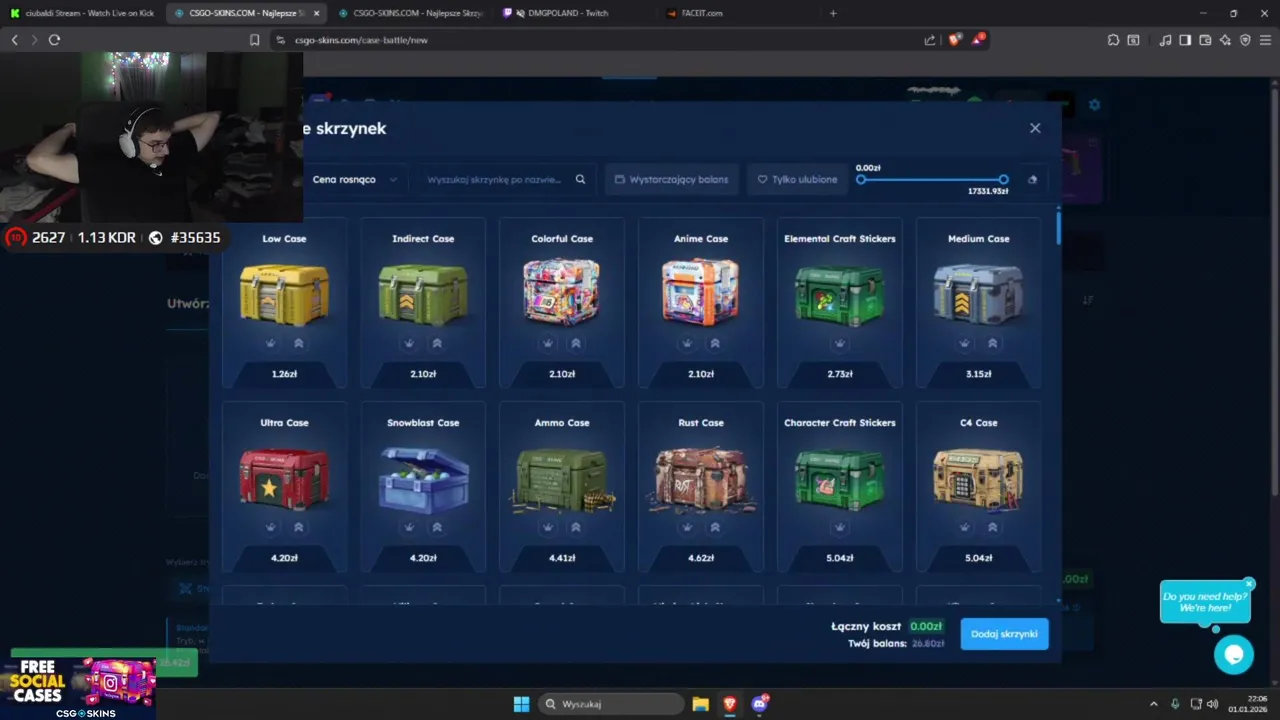Click the search magnifier icon in case search

coord(580,180)
